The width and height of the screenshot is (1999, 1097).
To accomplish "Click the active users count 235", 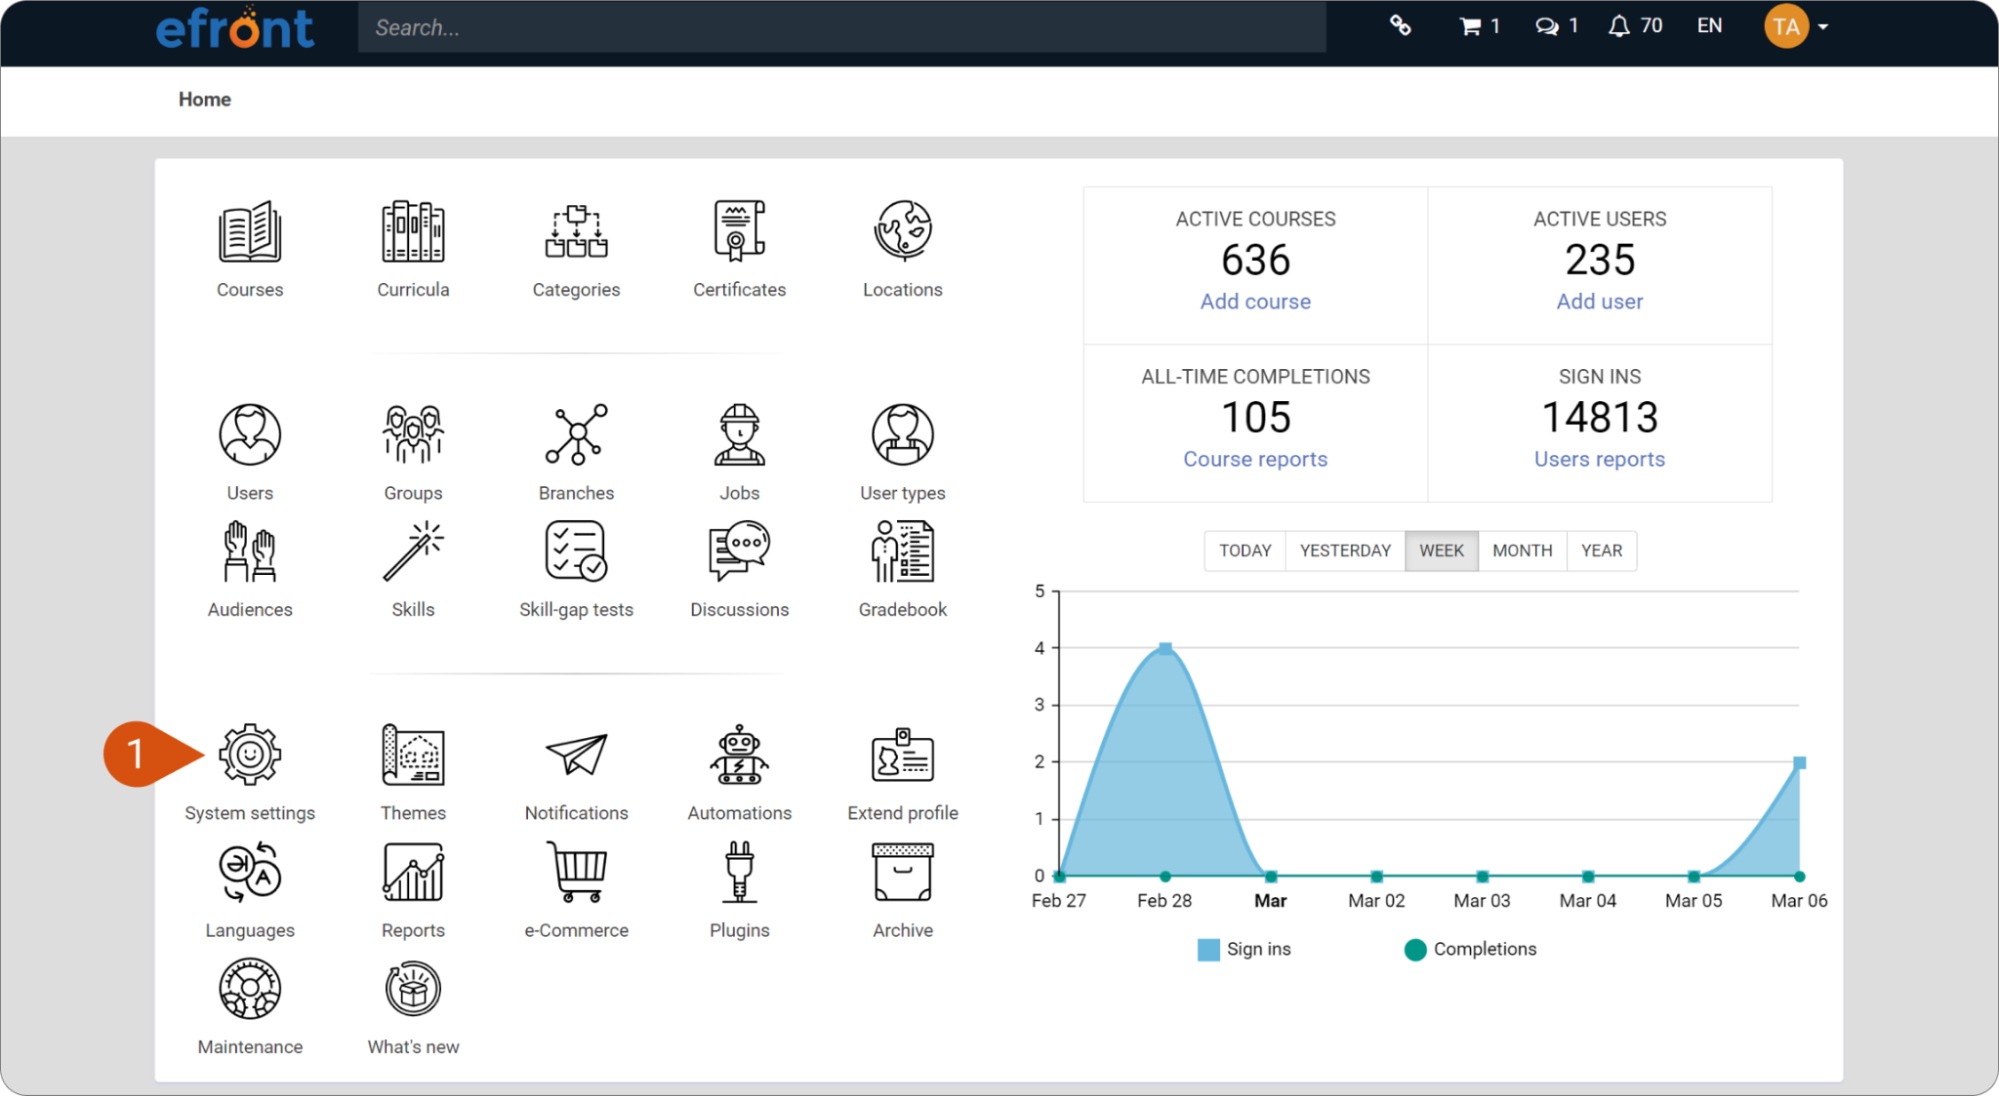I will [x=1599, y=260].
